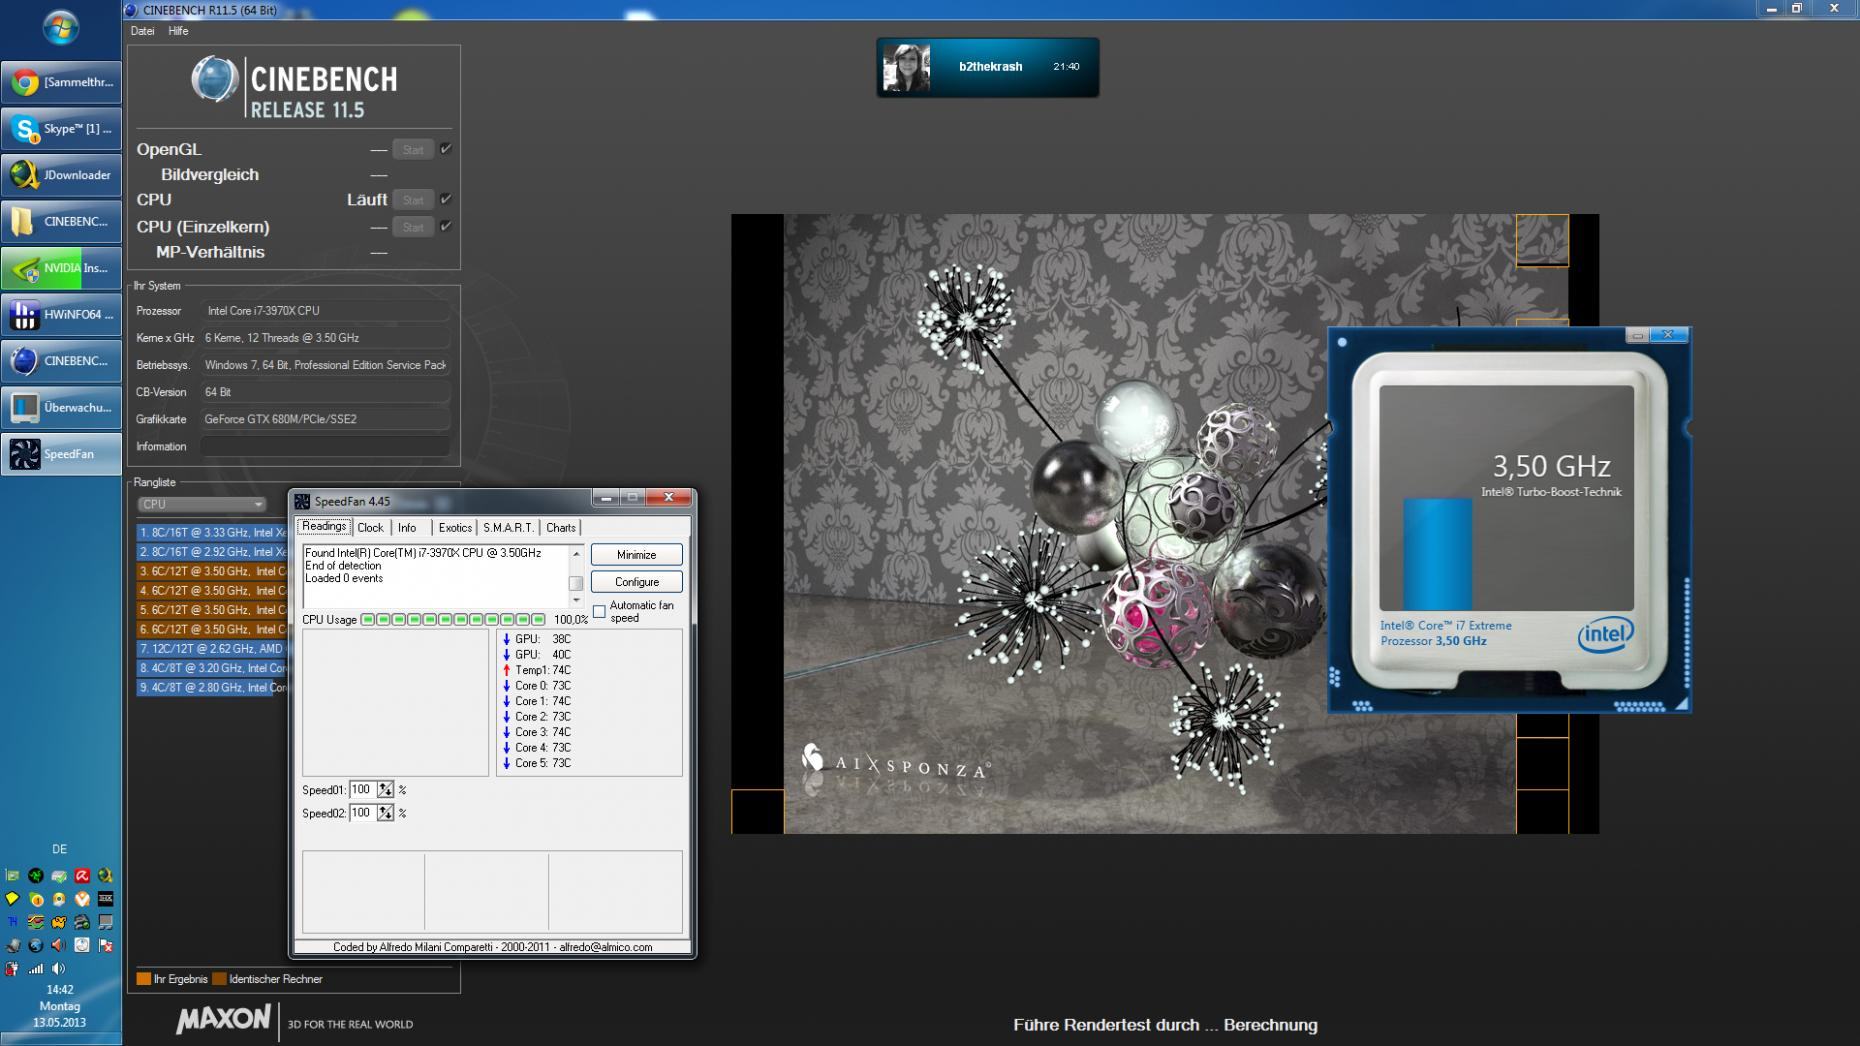The width and height of the screenshot is (1860, 1046).
Task: Switch to the S.M.A.R.T. tab in SpeedFan
Action: coord(508,528)
